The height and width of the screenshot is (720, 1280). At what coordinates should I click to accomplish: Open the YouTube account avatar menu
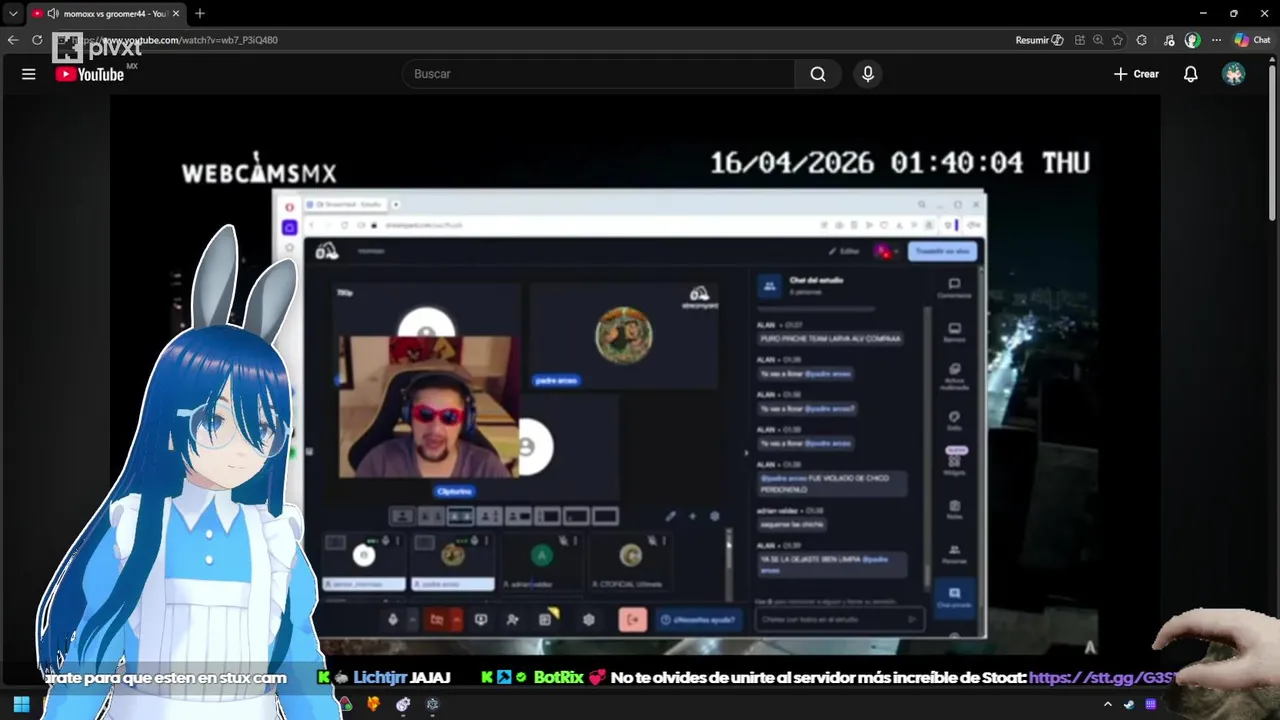[1234, 74]
